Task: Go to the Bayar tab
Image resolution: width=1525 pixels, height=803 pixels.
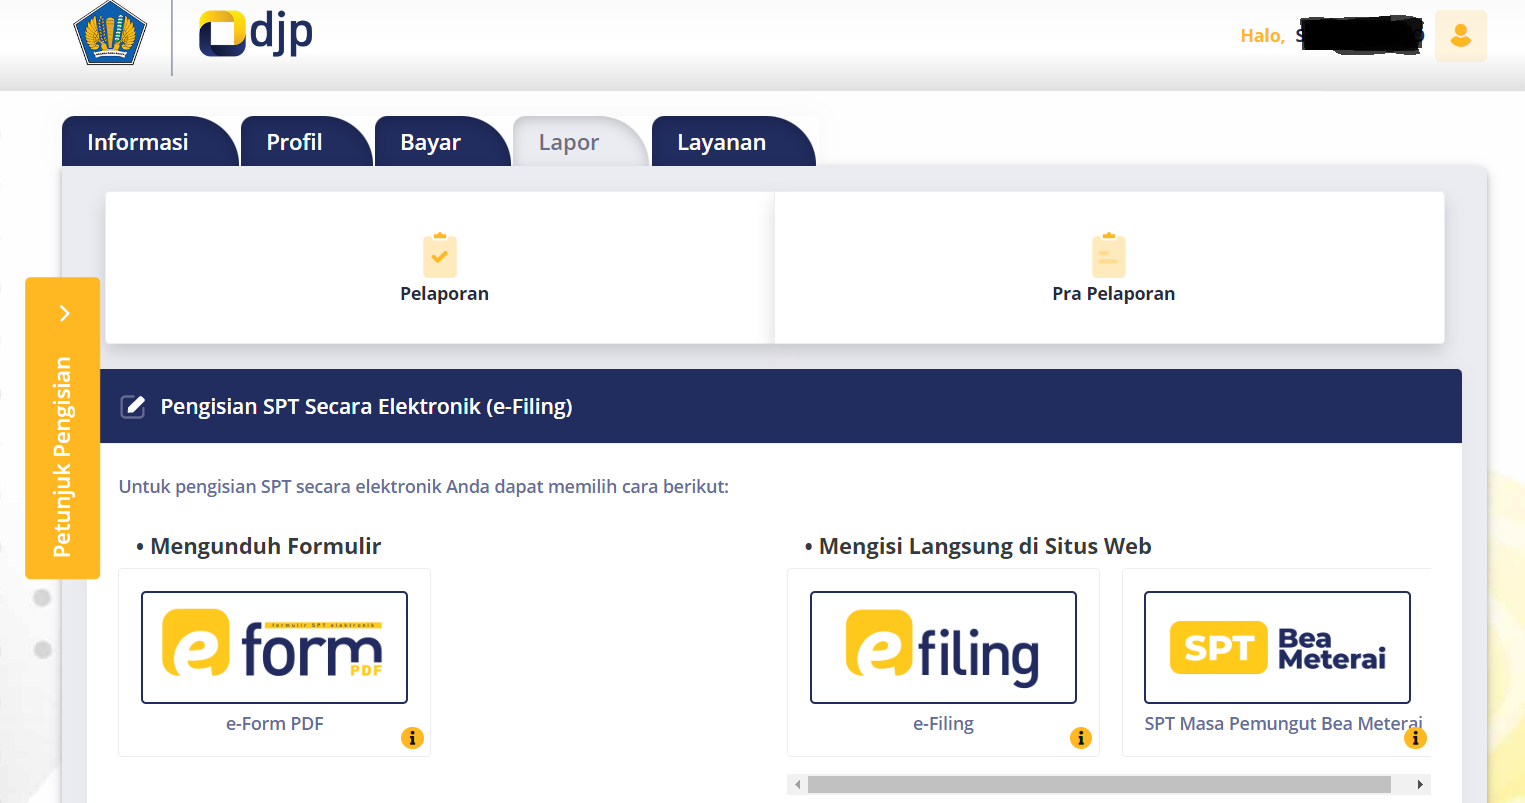Action: [442, 141]
